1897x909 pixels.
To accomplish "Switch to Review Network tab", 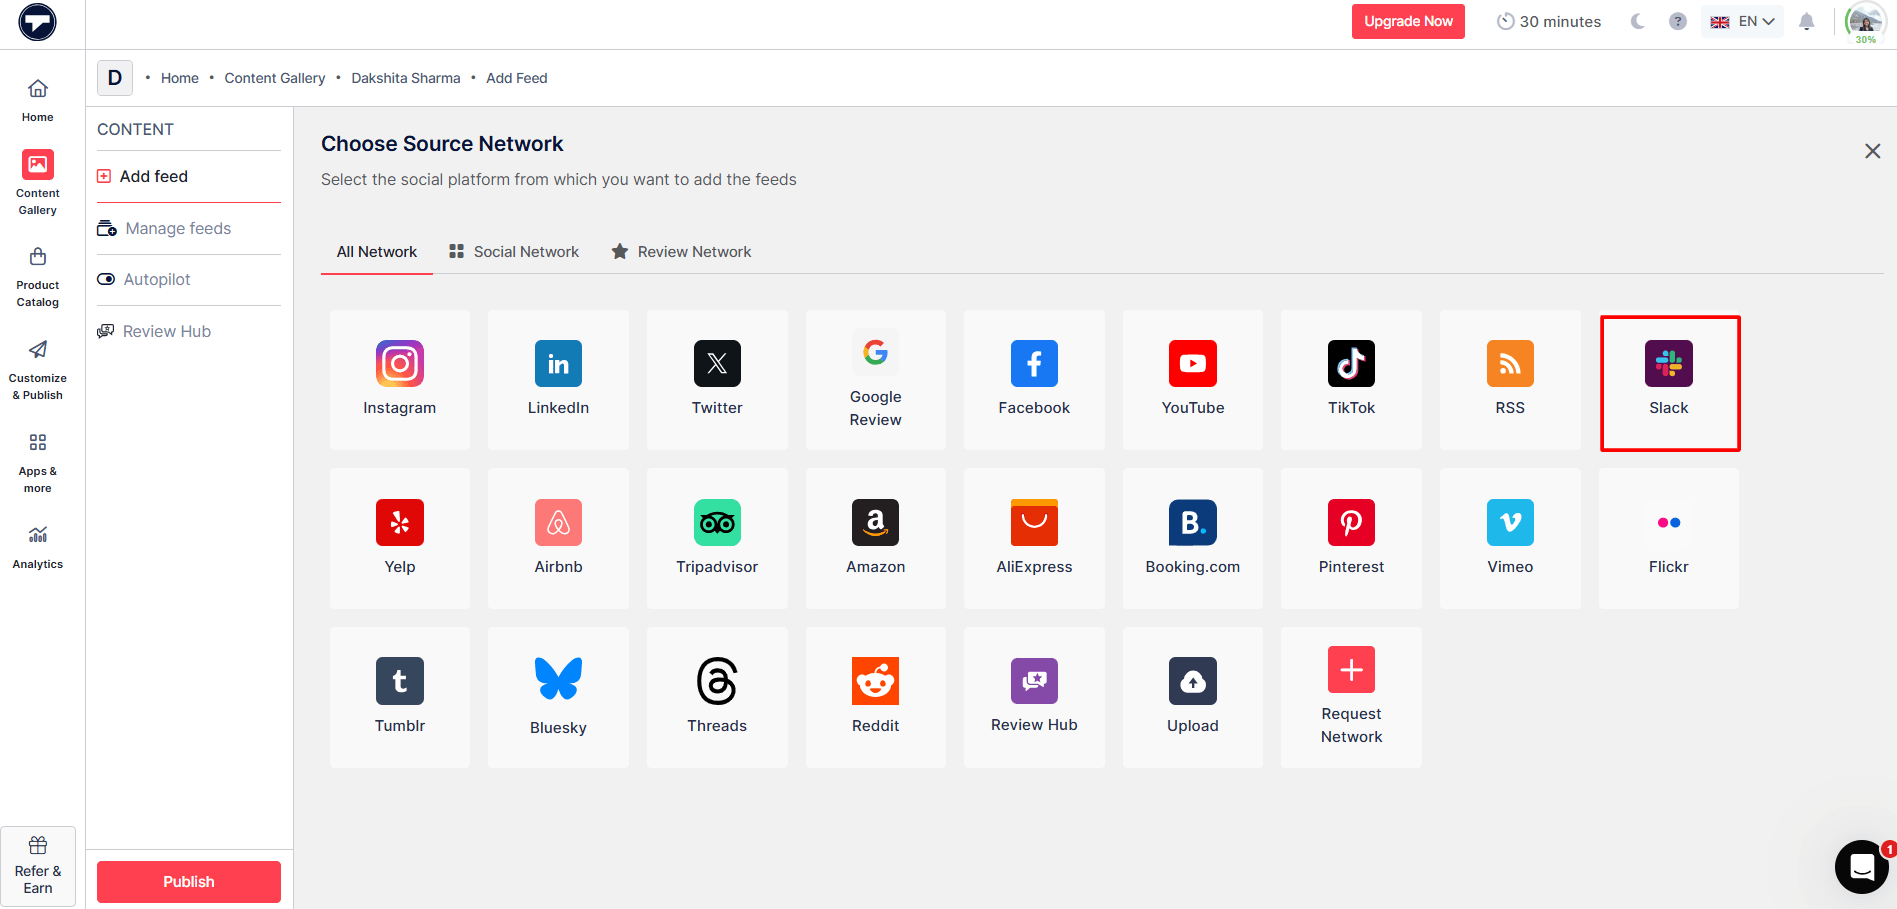I will 681,252.
